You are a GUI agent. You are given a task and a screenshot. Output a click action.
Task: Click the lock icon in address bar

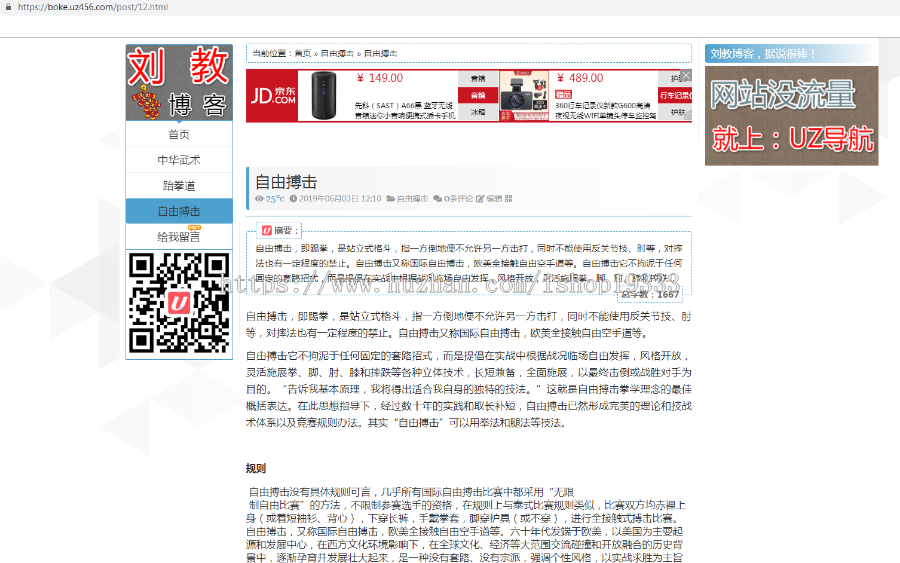(8, 7)
